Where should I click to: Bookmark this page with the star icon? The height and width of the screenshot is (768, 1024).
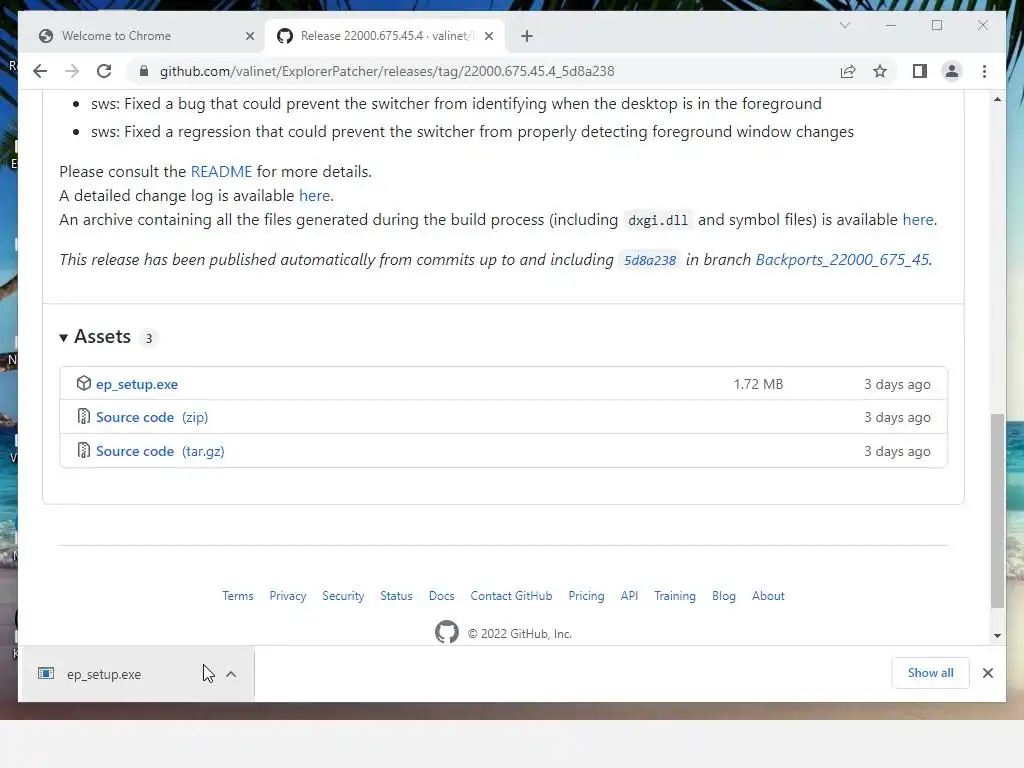tap(880, 71)
